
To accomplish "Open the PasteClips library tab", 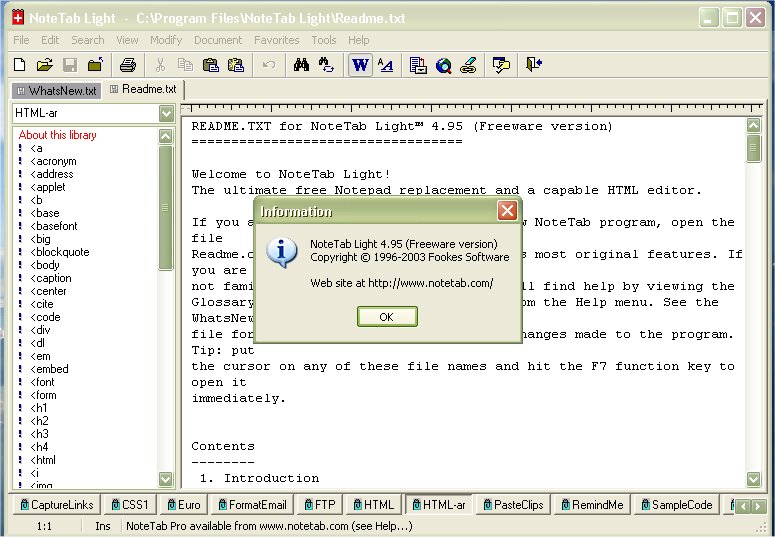I will click(x=513, y=505).
